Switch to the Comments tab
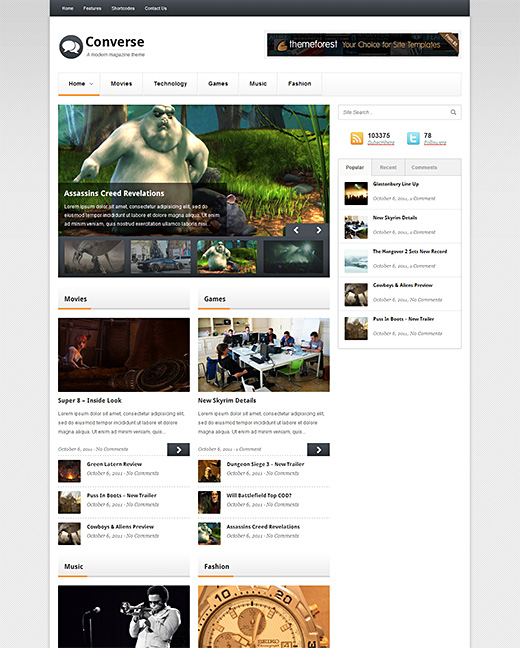The image size is (520, 648). (x=424, y=167)
